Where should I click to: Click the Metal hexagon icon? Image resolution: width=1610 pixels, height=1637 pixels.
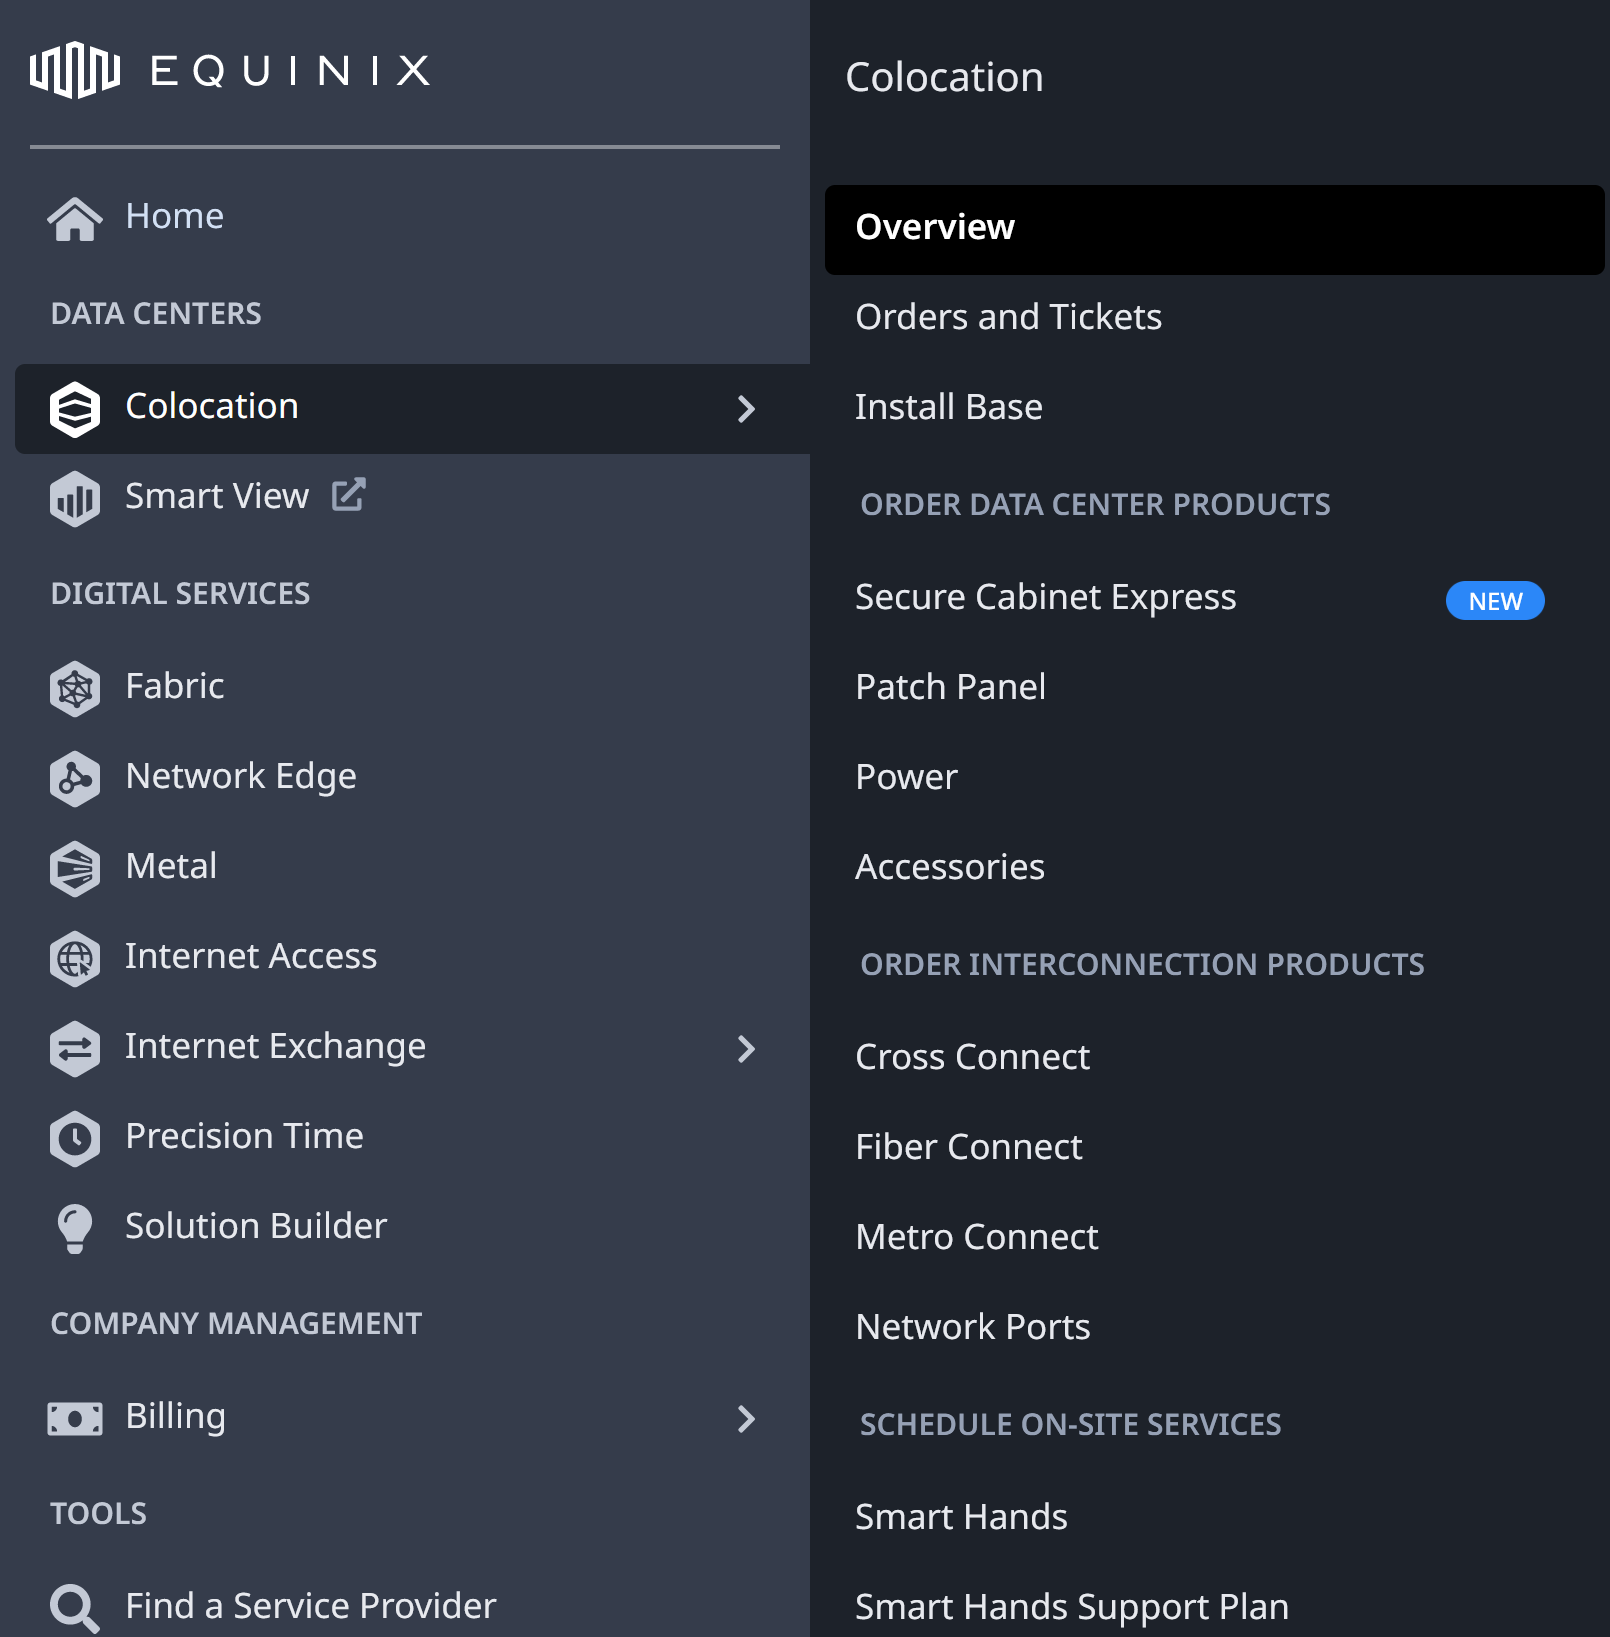pyautogui.click(x=75, y=868)
